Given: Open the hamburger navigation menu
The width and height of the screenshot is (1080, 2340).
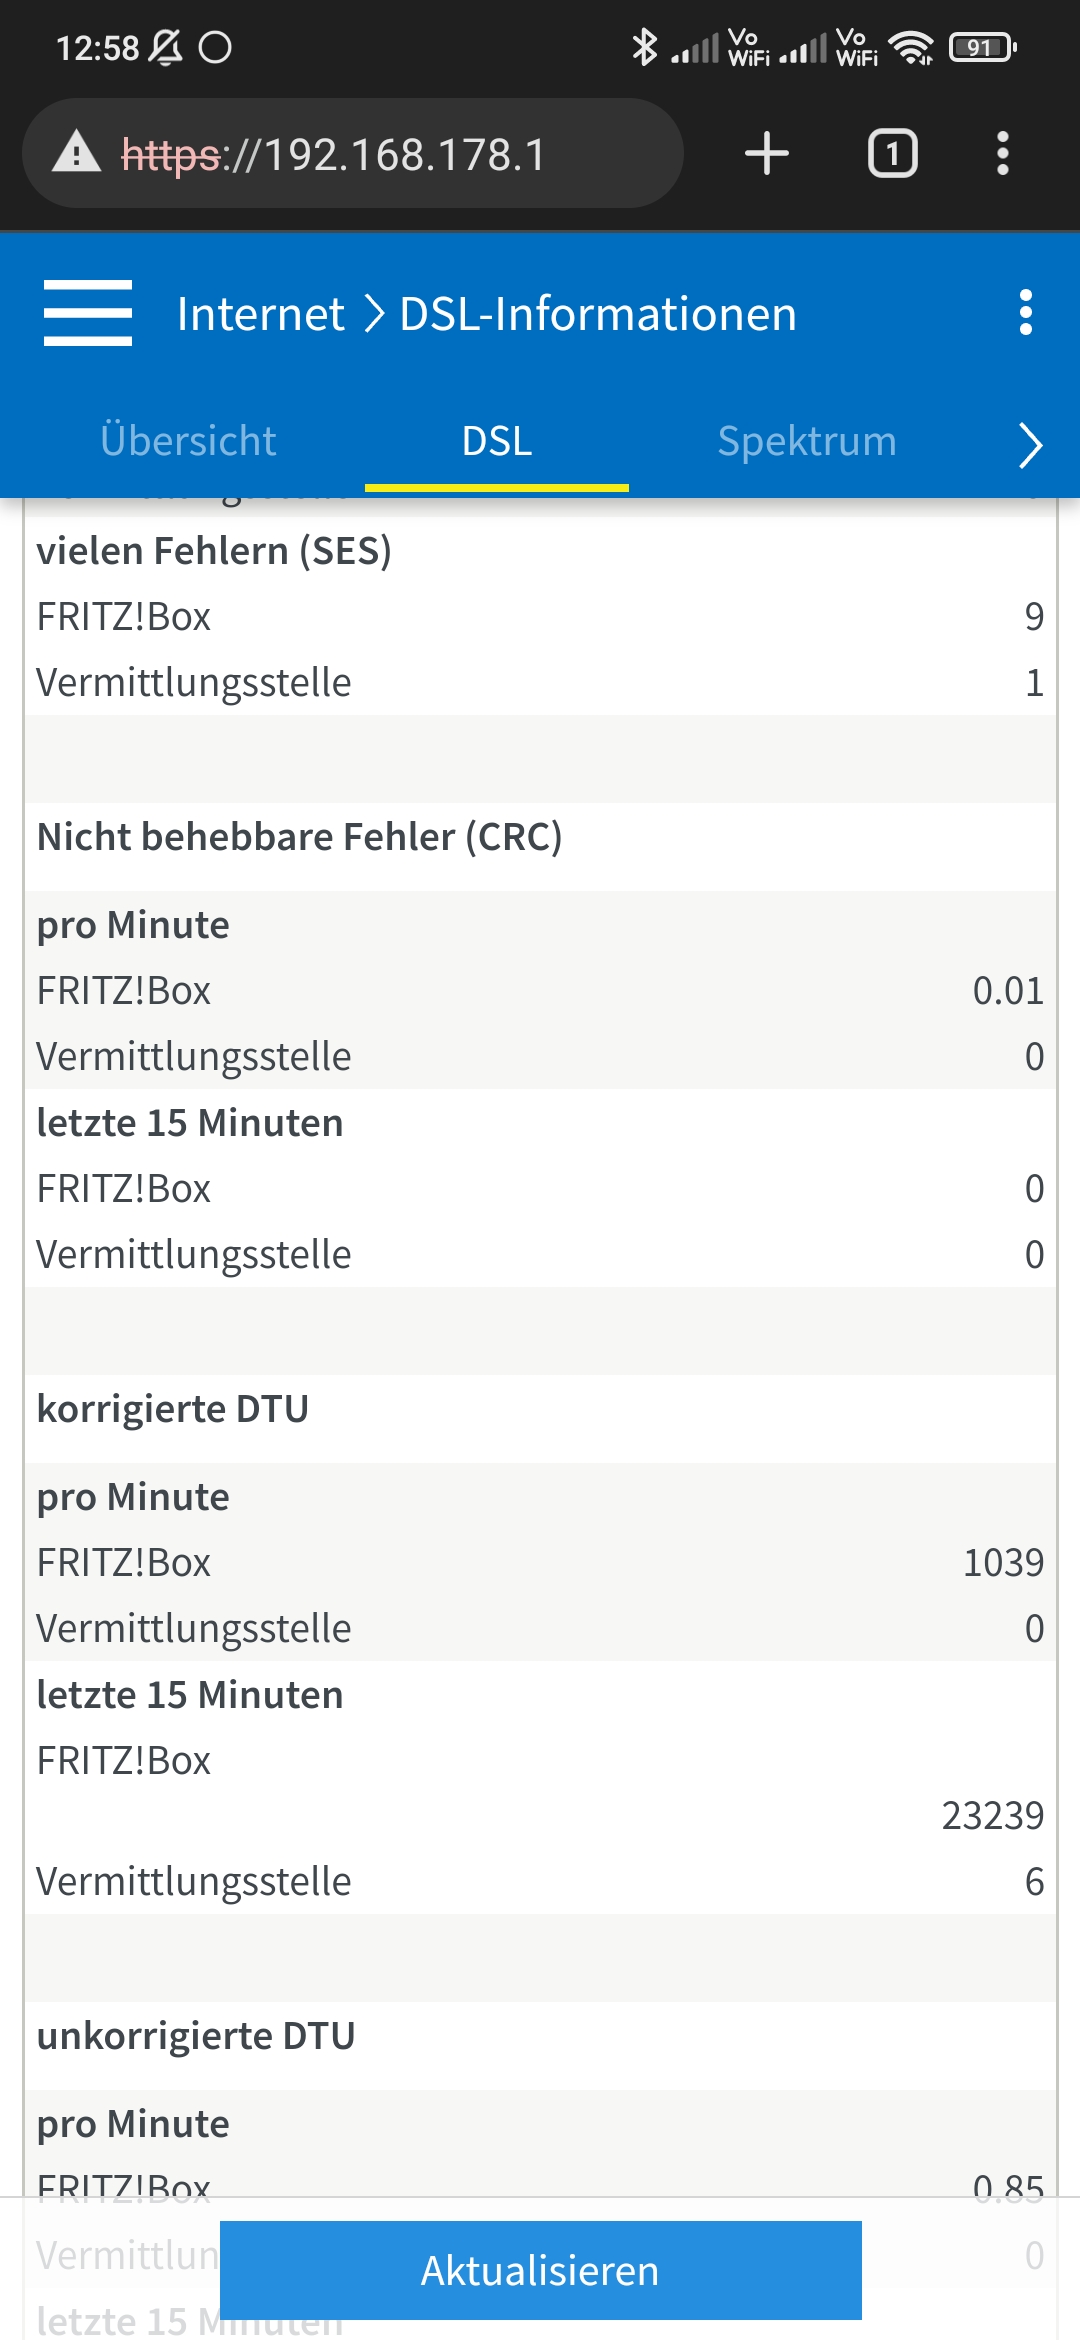Looking at the screenshot, I should tap(88, 313).
